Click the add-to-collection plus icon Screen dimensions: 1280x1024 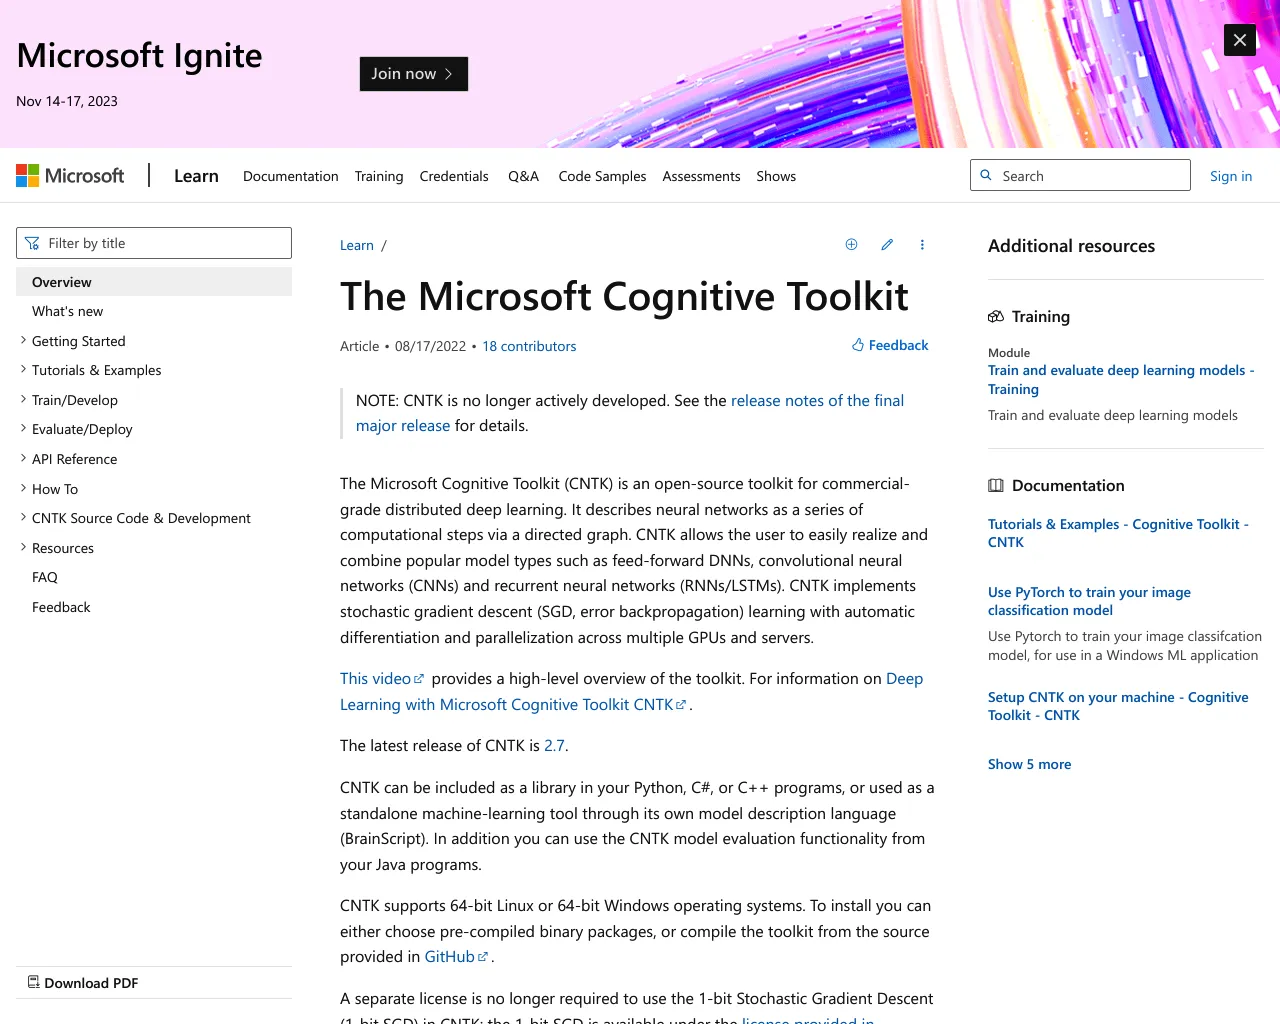(851, 244)
